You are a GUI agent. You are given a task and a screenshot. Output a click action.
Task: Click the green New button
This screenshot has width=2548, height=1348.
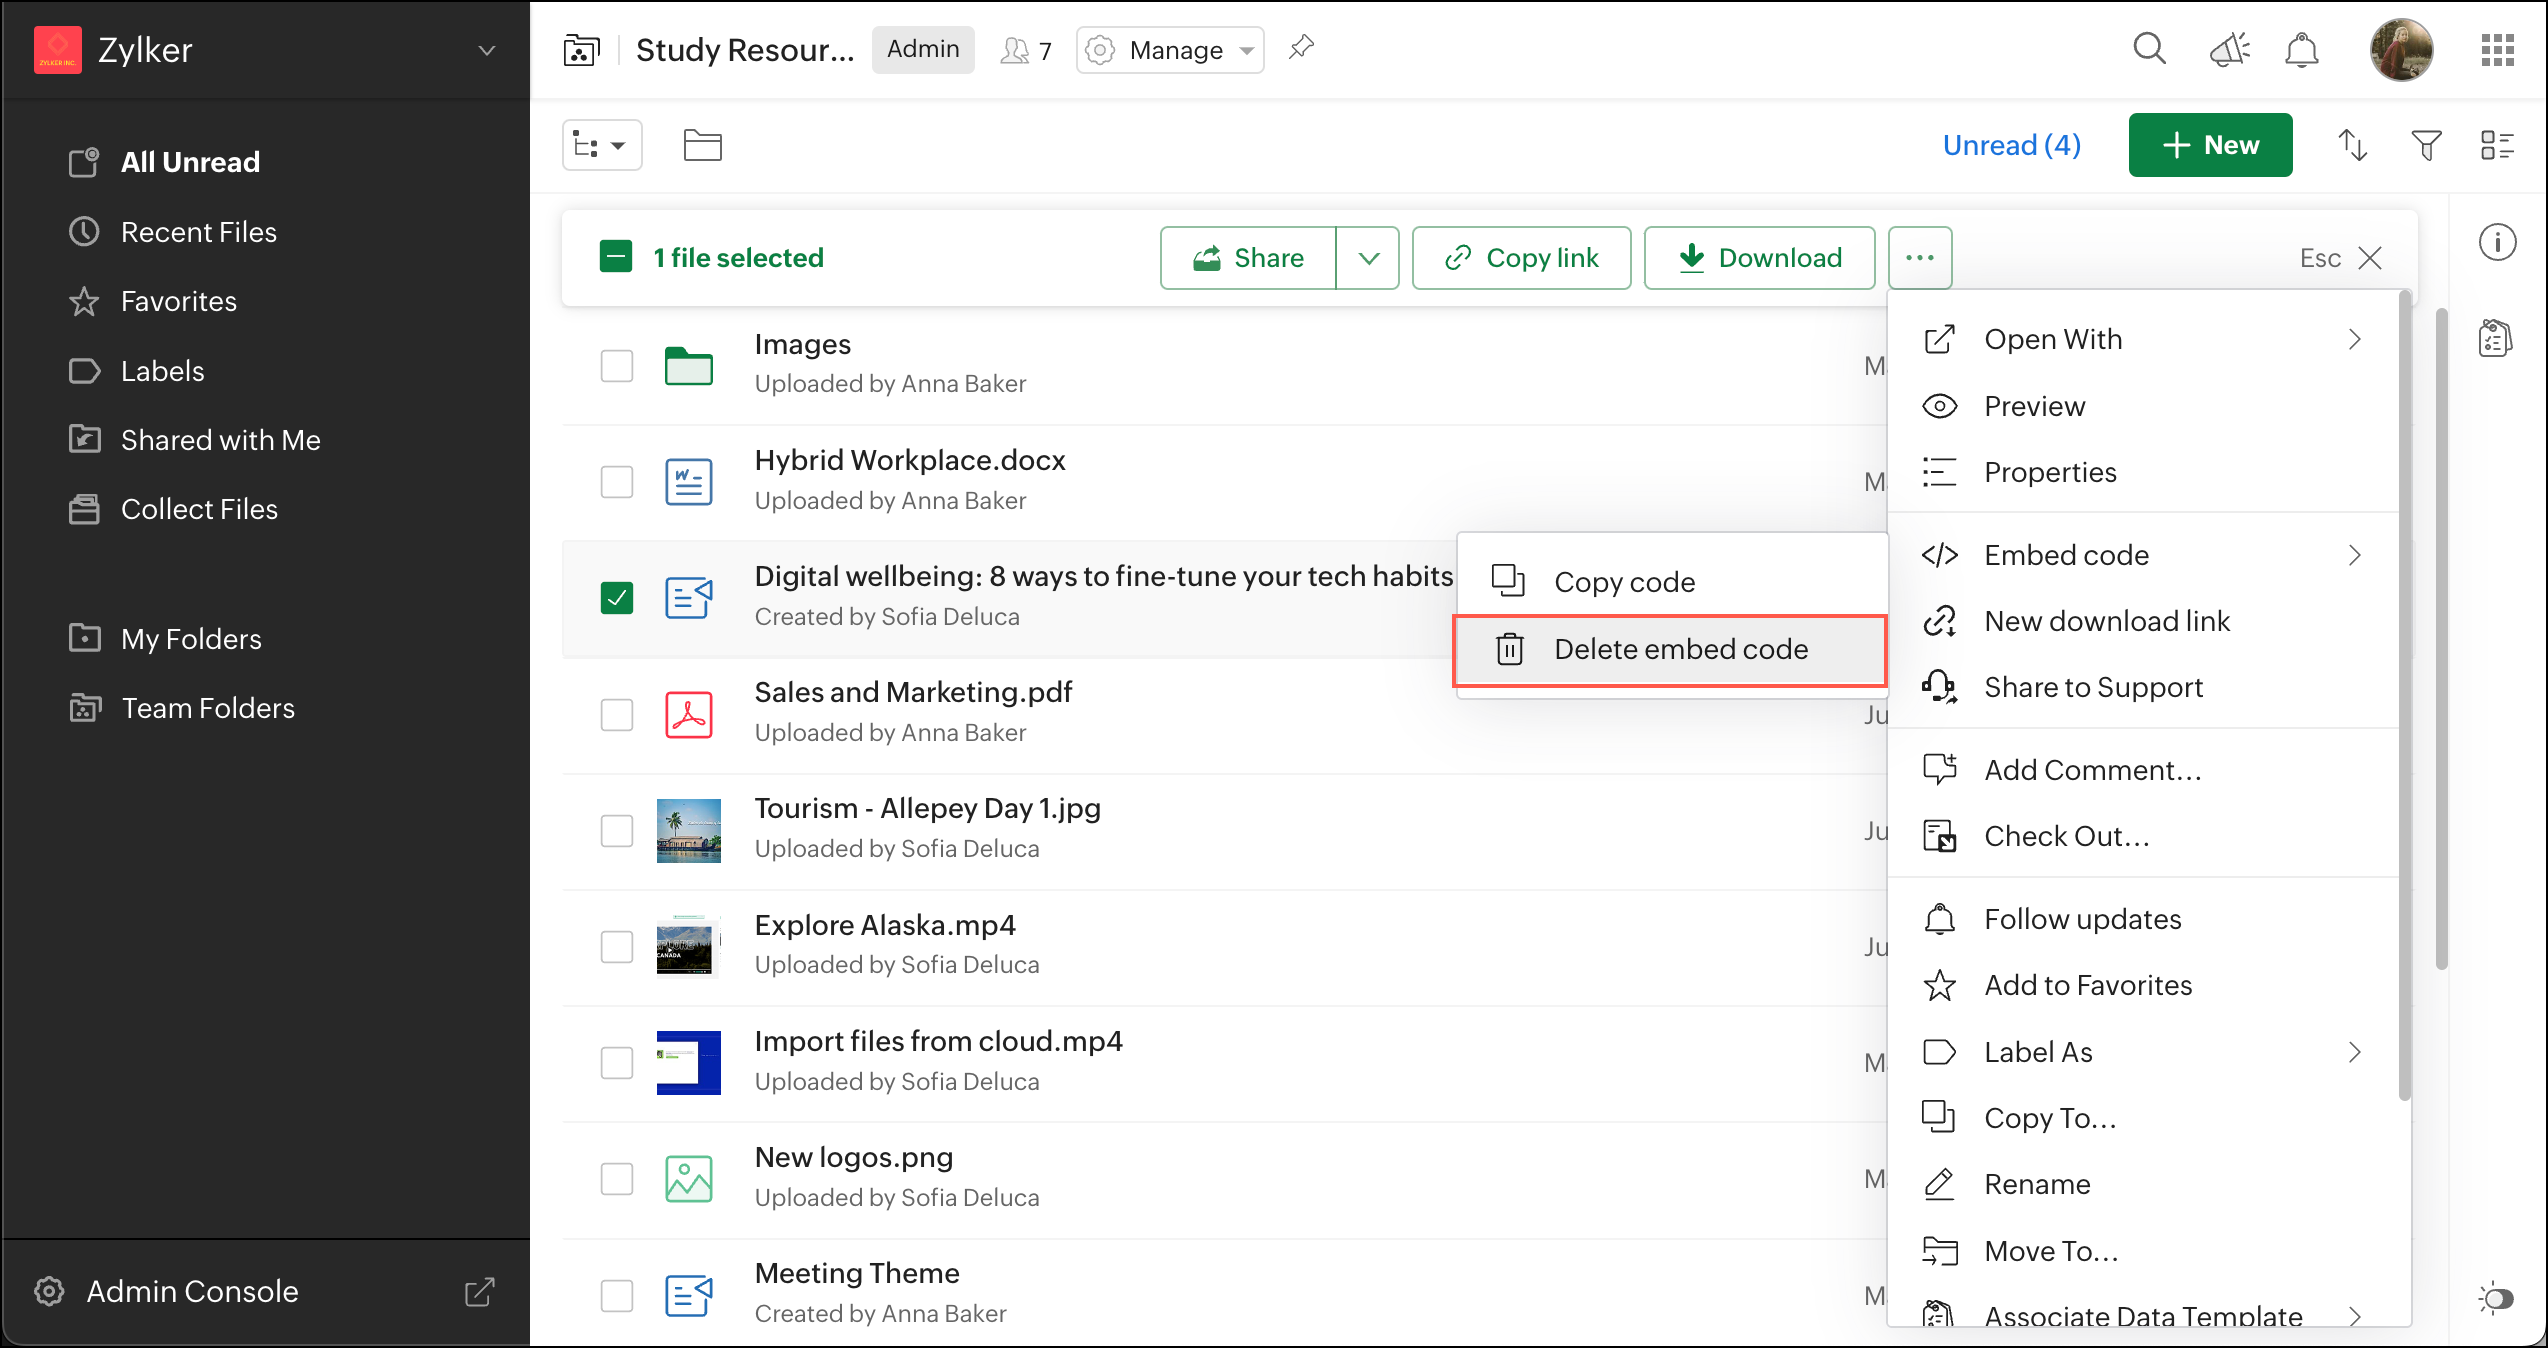[2210, 146]
